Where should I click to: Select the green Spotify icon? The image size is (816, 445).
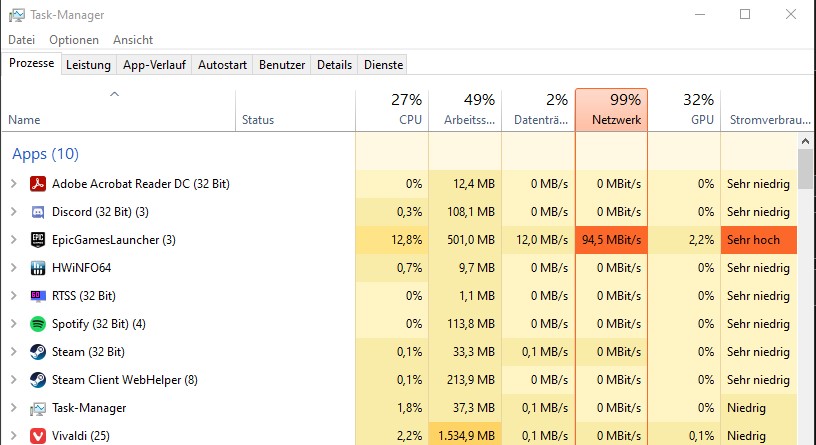(x=37, y=324)
